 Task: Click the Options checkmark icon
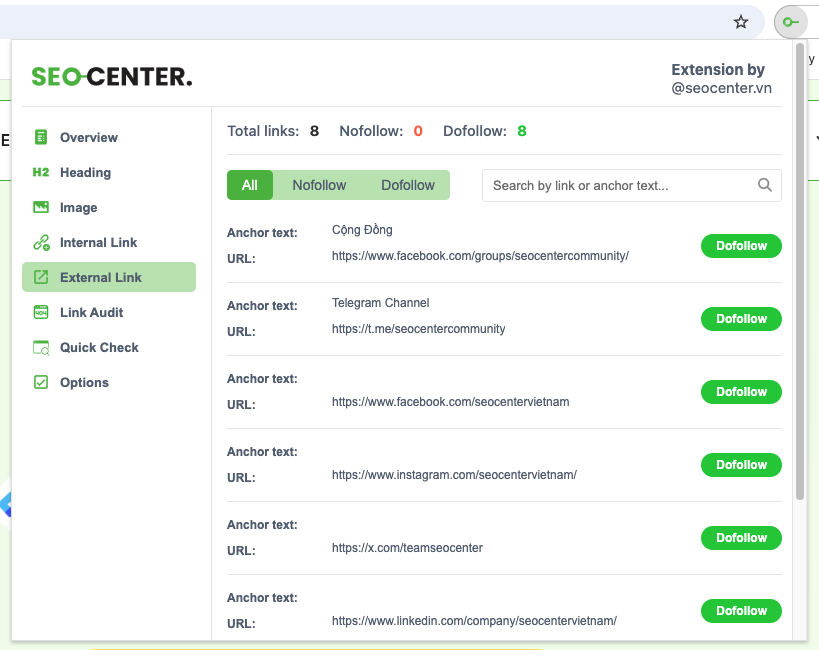(x=41, y=382)
